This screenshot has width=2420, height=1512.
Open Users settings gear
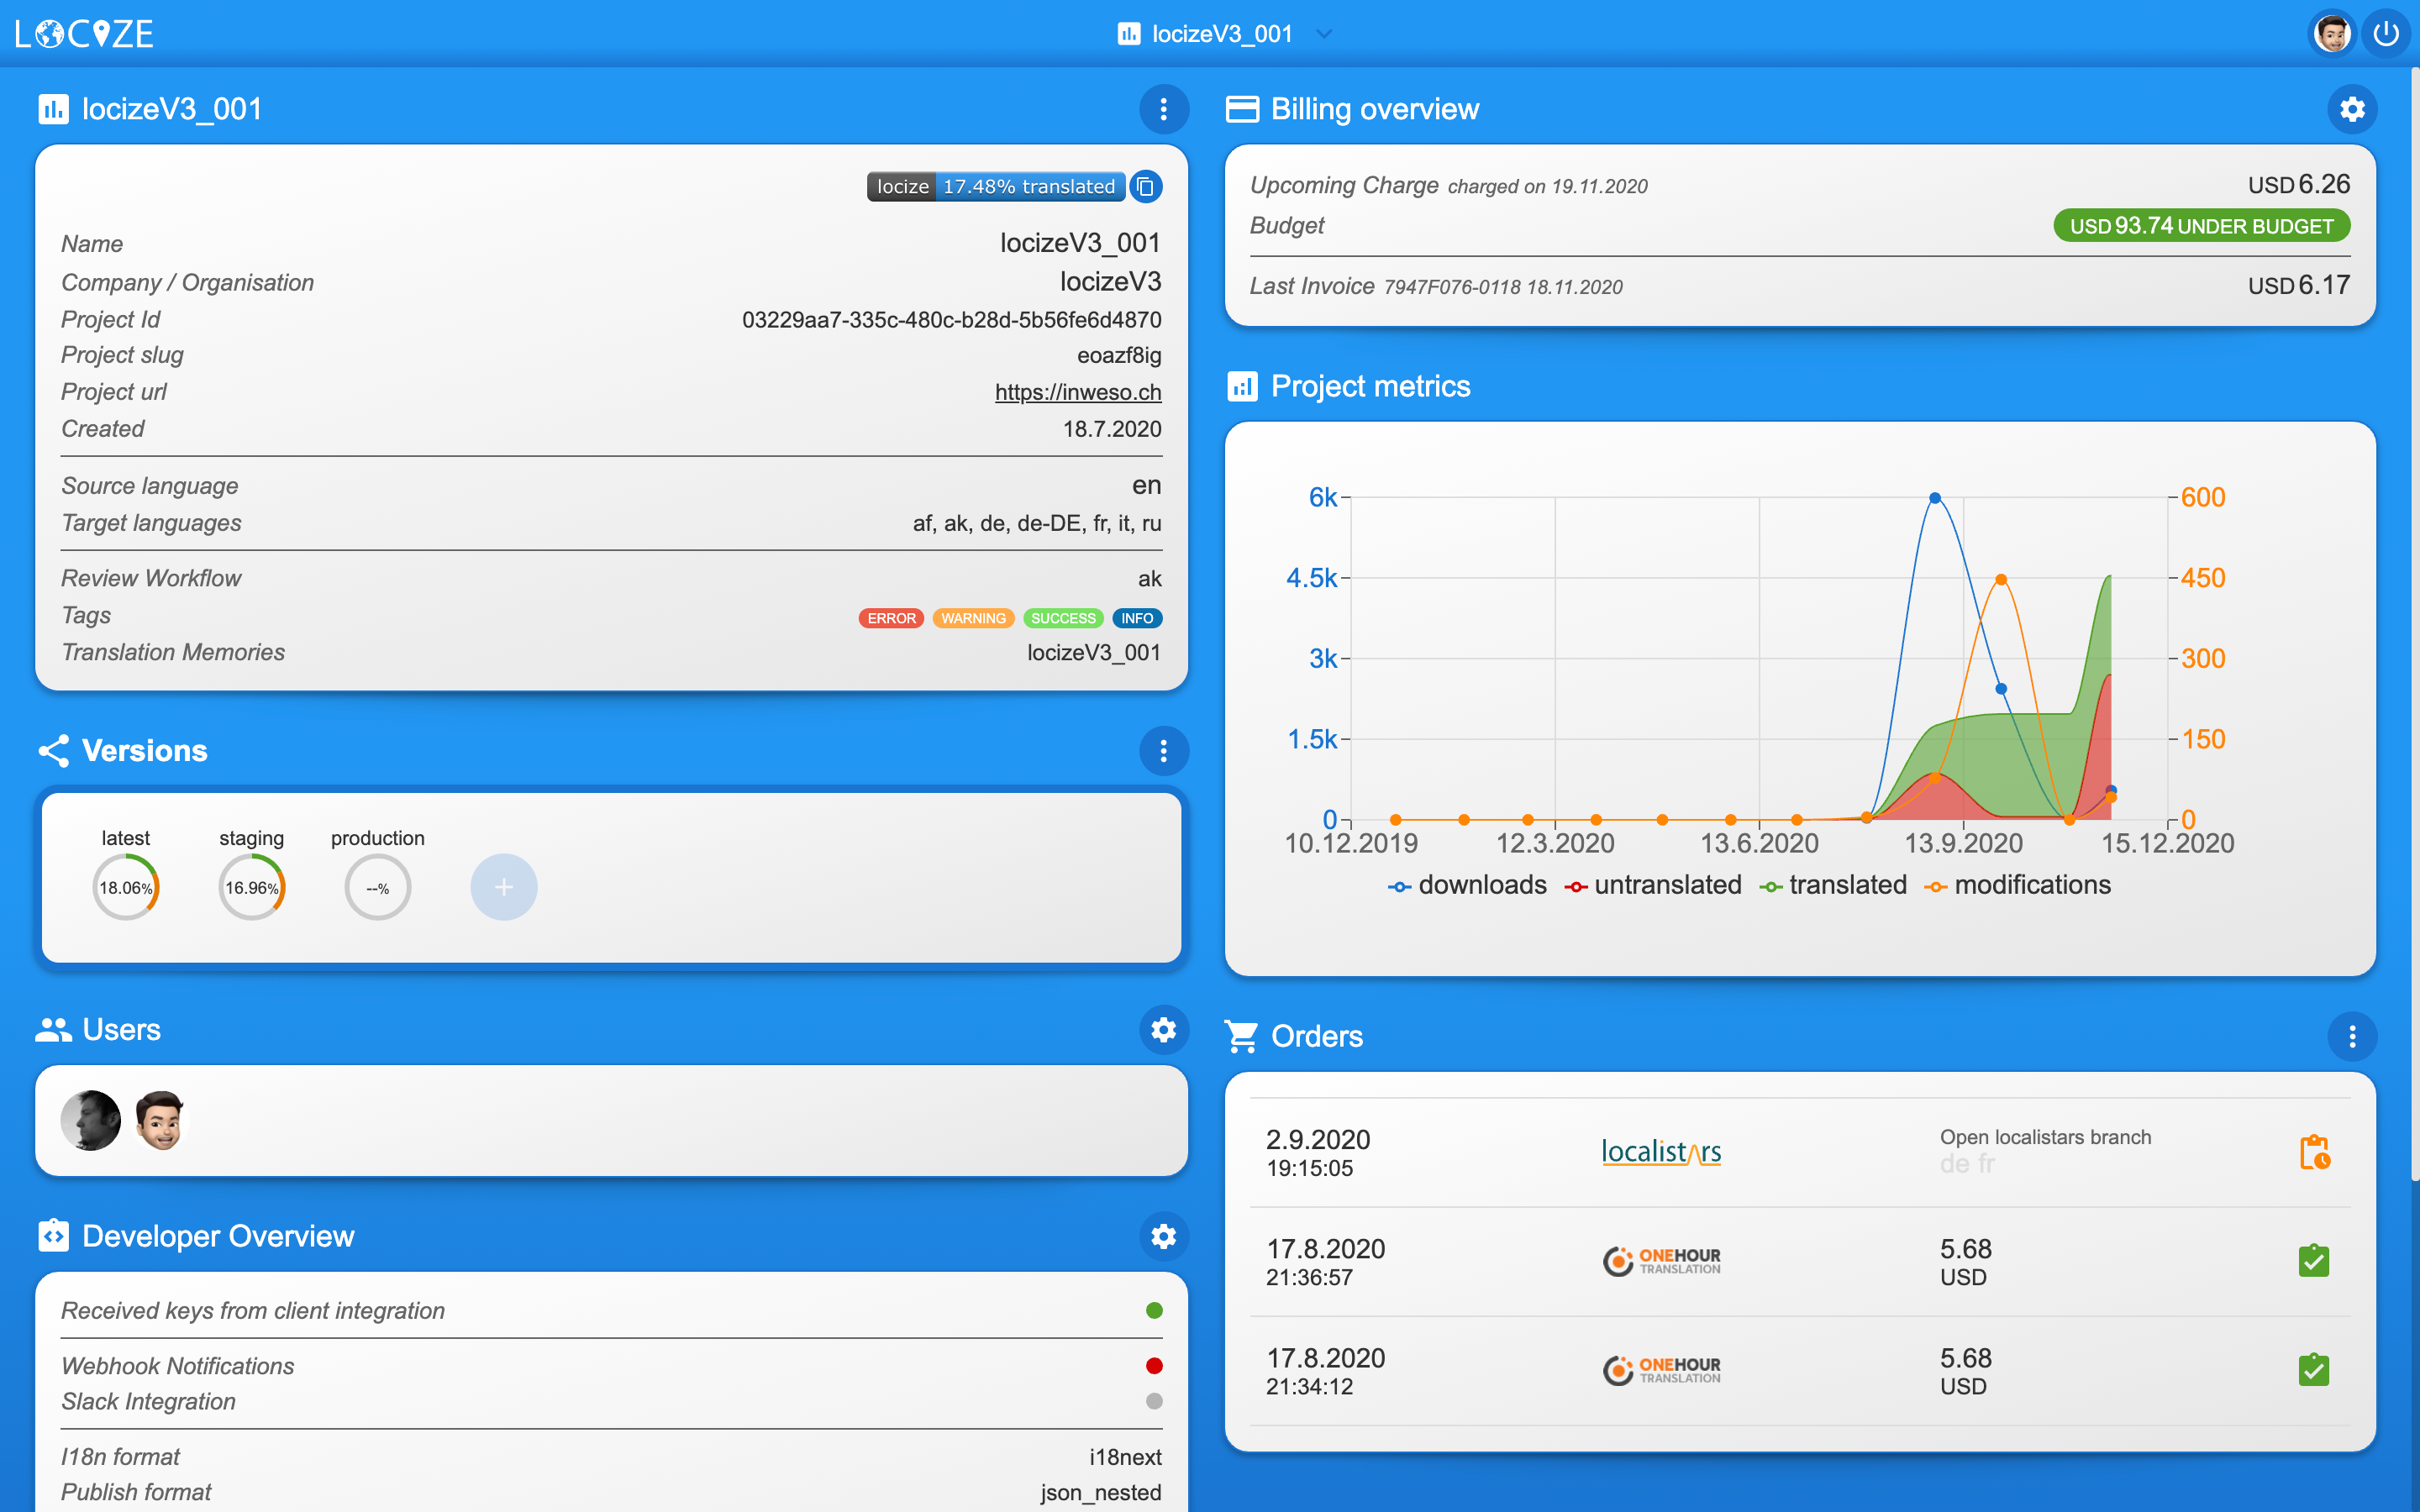tap(1163, 1030)
